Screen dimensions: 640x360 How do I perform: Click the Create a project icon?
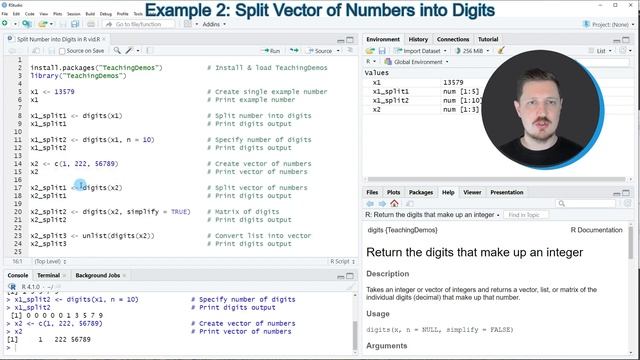click(27, 24)
